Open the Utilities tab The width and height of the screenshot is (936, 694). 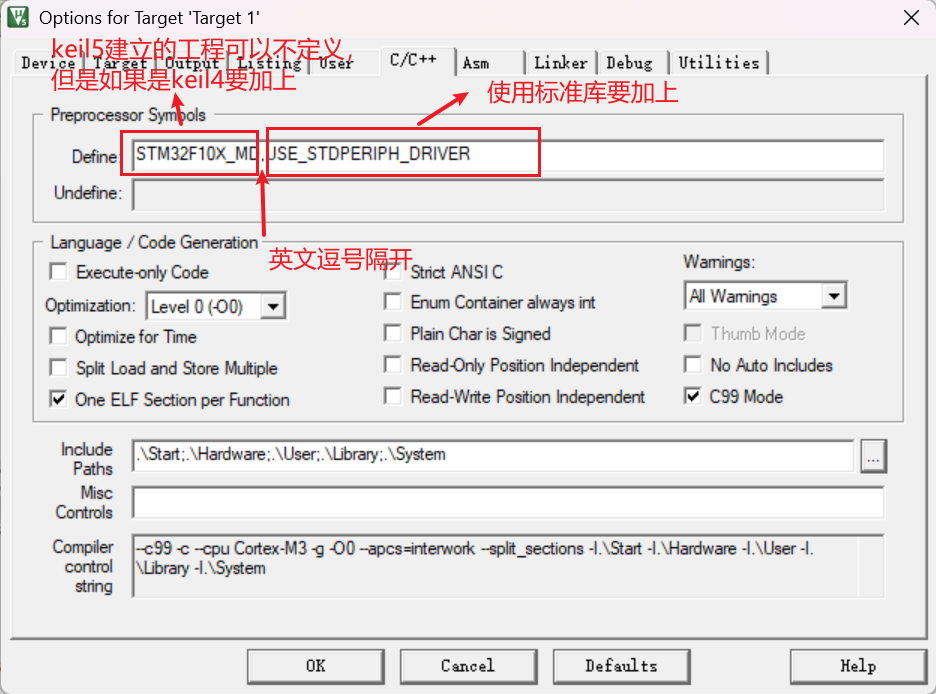coord(719,63)
